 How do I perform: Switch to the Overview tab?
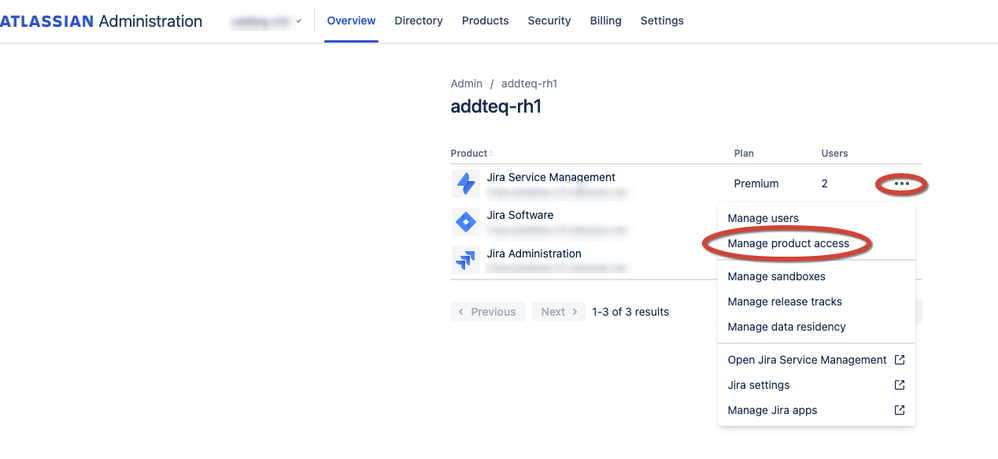click(x=351, y=21)
